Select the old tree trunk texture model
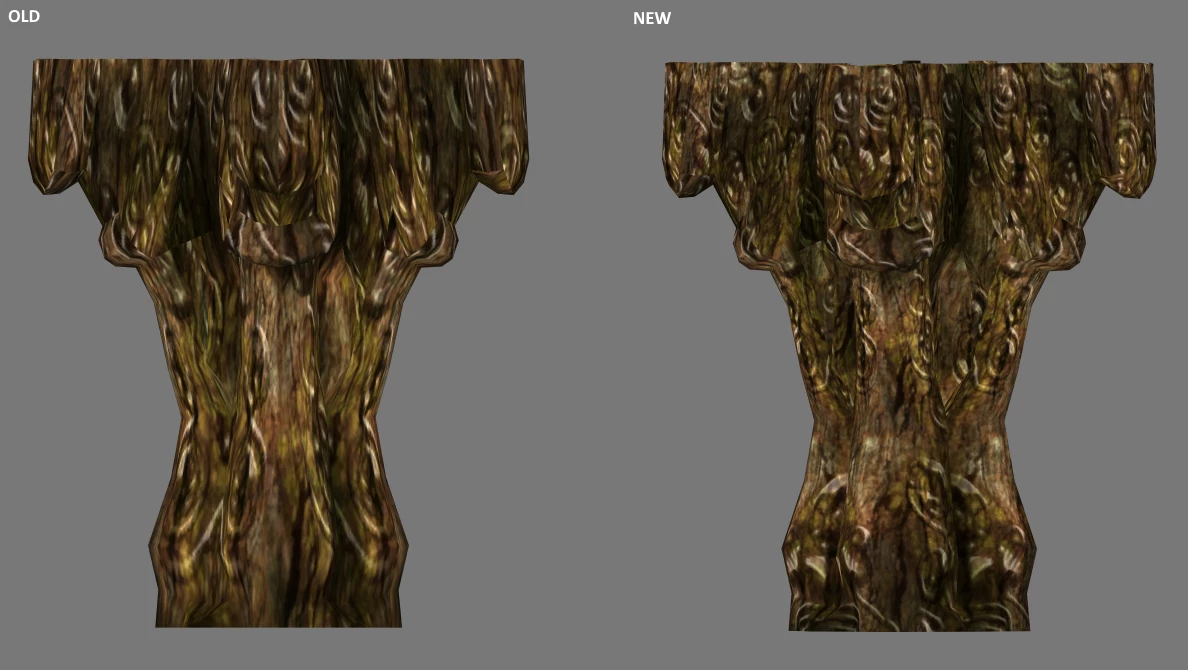This screenshot has width=1188, height=670. click(278, 343)
